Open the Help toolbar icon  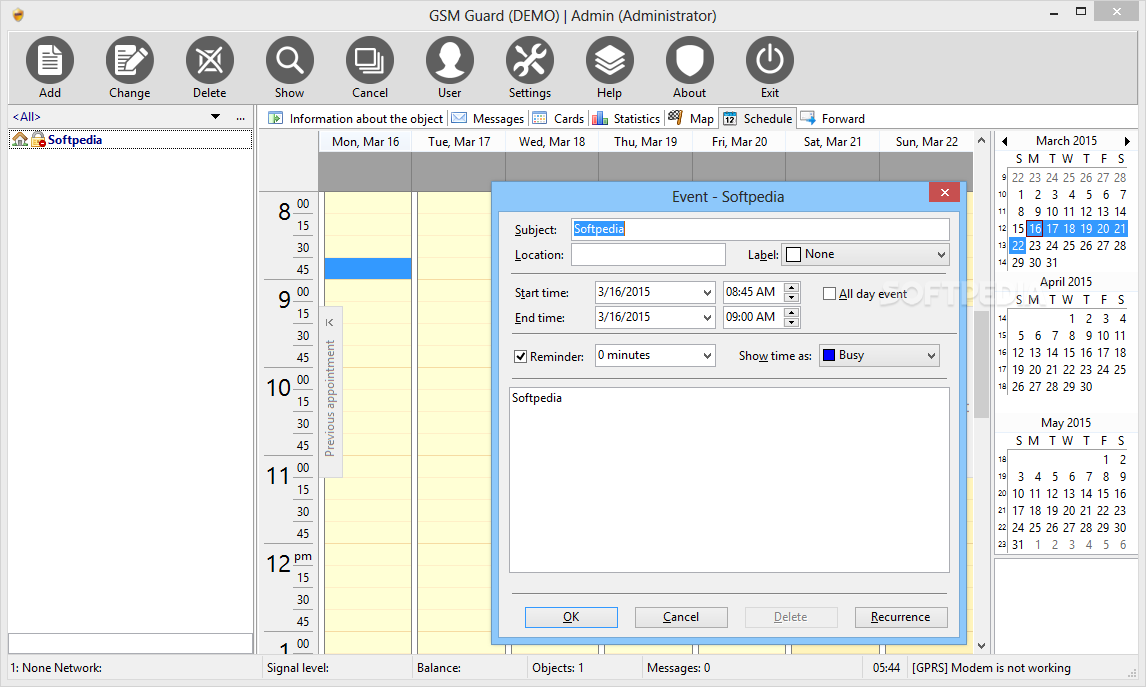coord(610,61)
